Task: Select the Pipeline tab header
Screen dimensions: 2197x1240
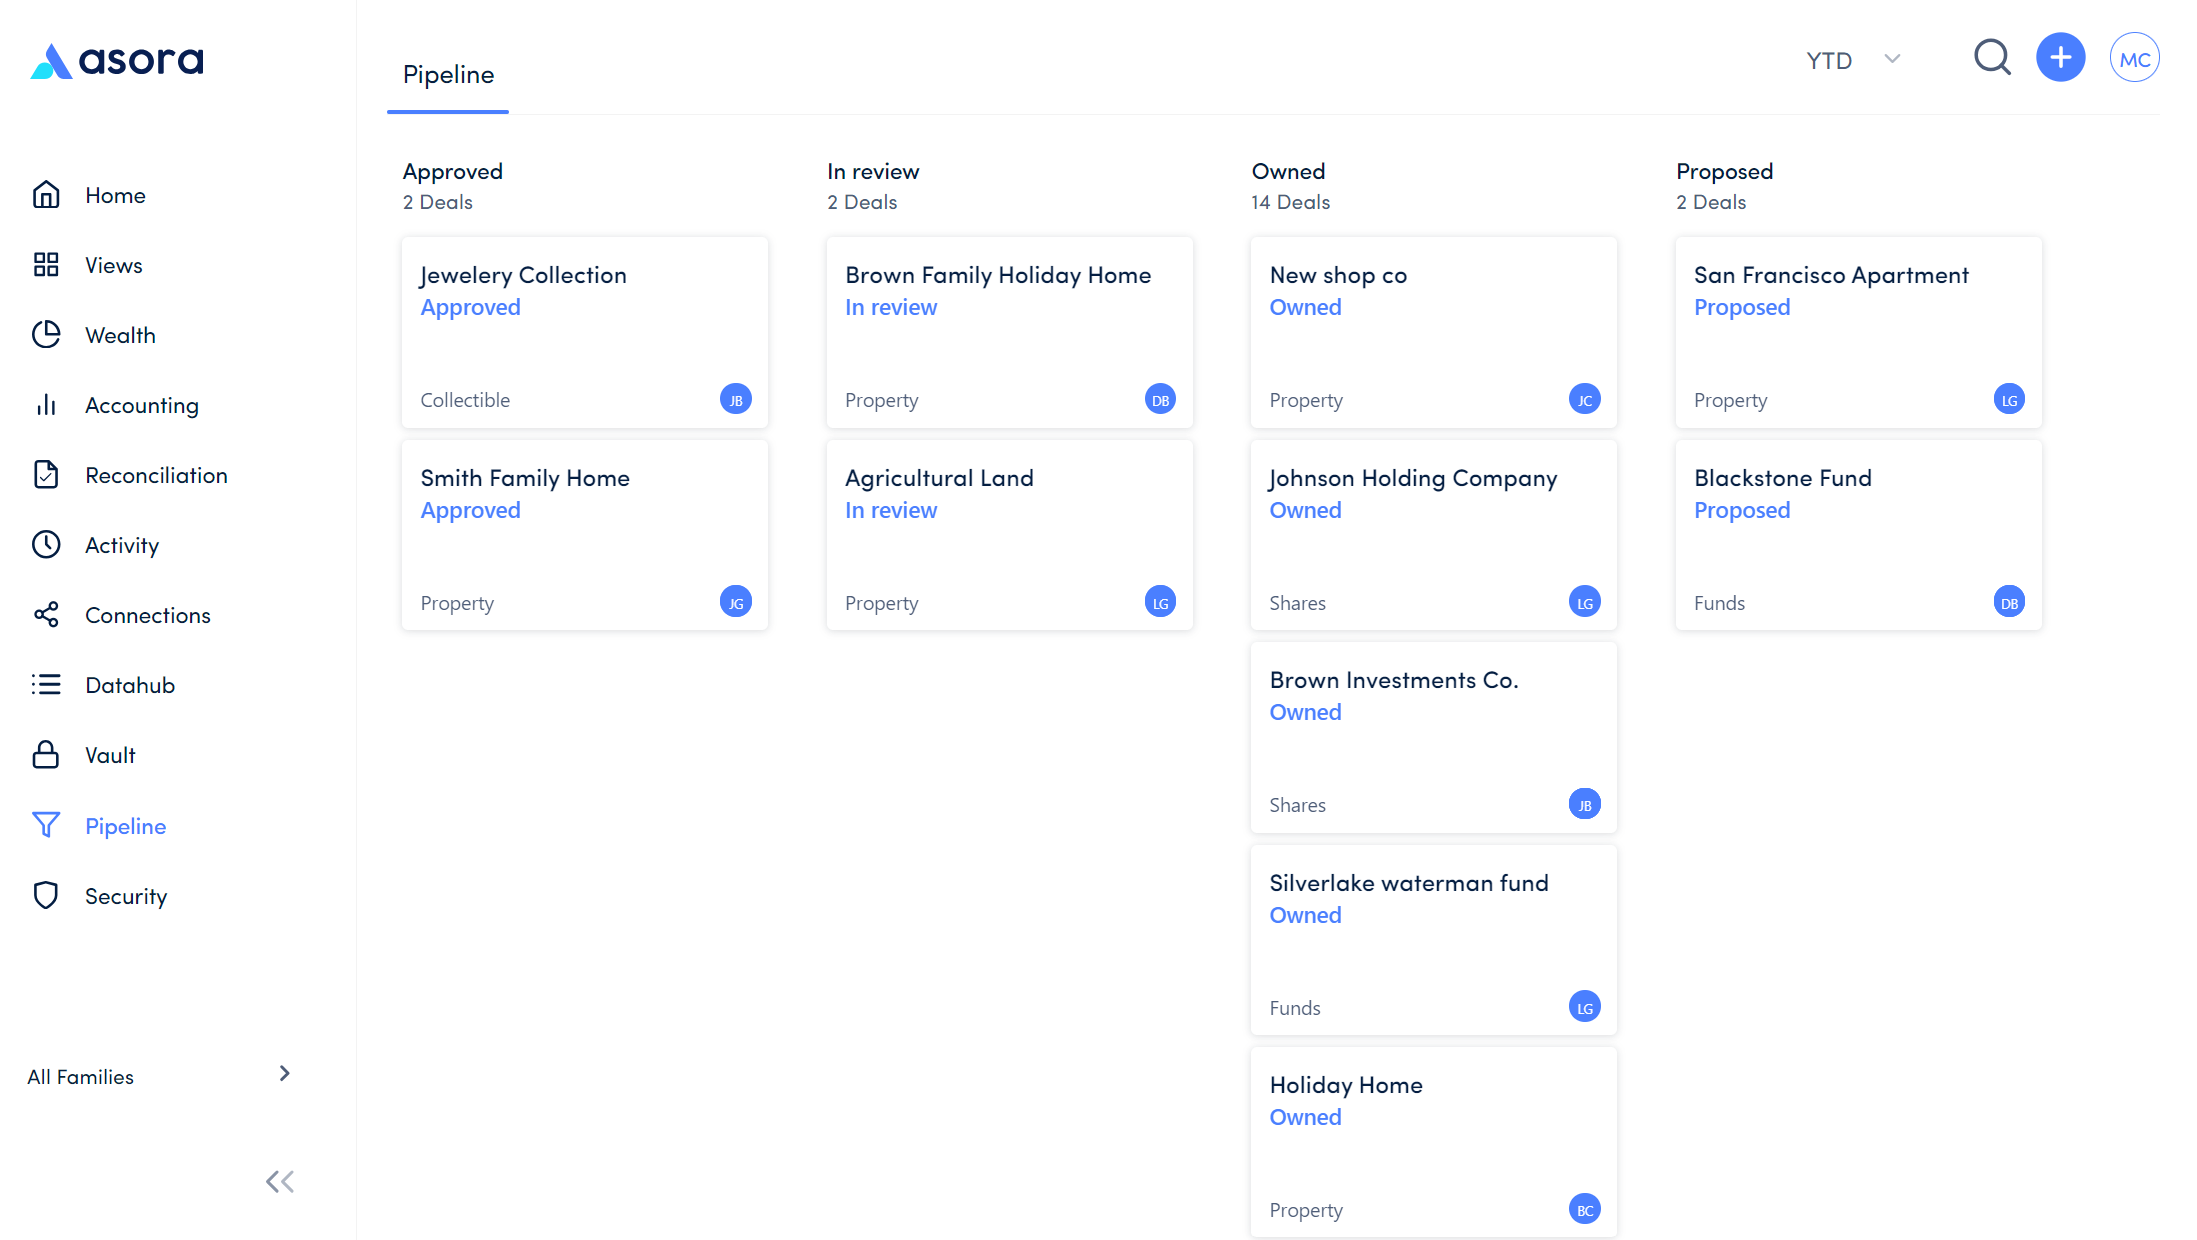Action: pyautogui.click(x=448, y=75)
